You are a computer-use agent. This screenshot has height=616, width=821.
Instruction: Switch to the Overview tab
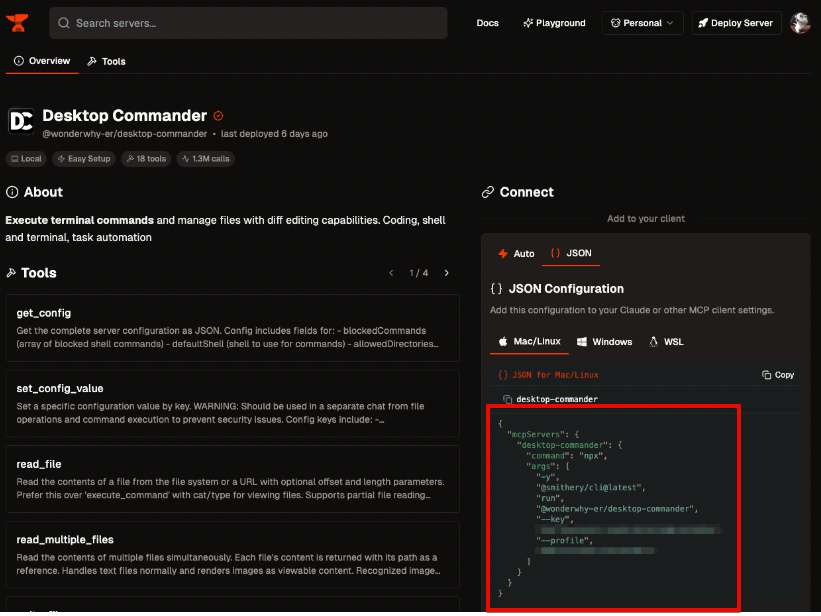[42, 61]
